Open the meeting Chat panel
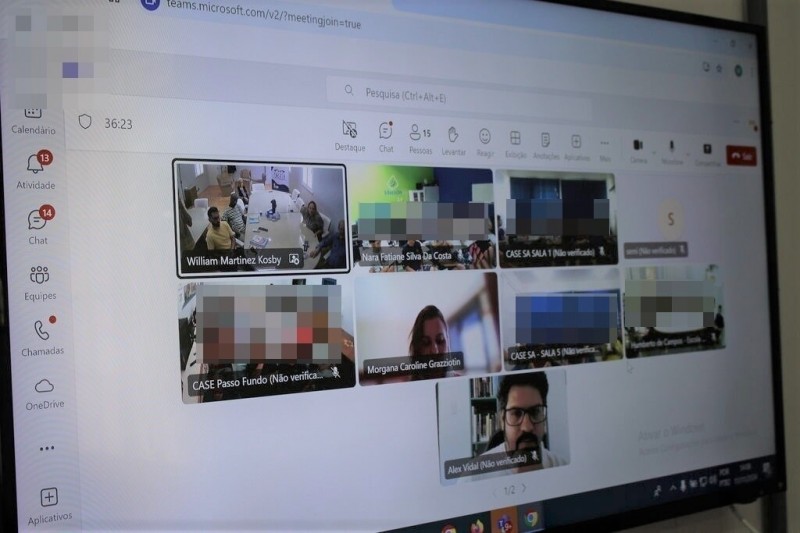The width and height of the screenshot is (800, 533). pos(386,137)
